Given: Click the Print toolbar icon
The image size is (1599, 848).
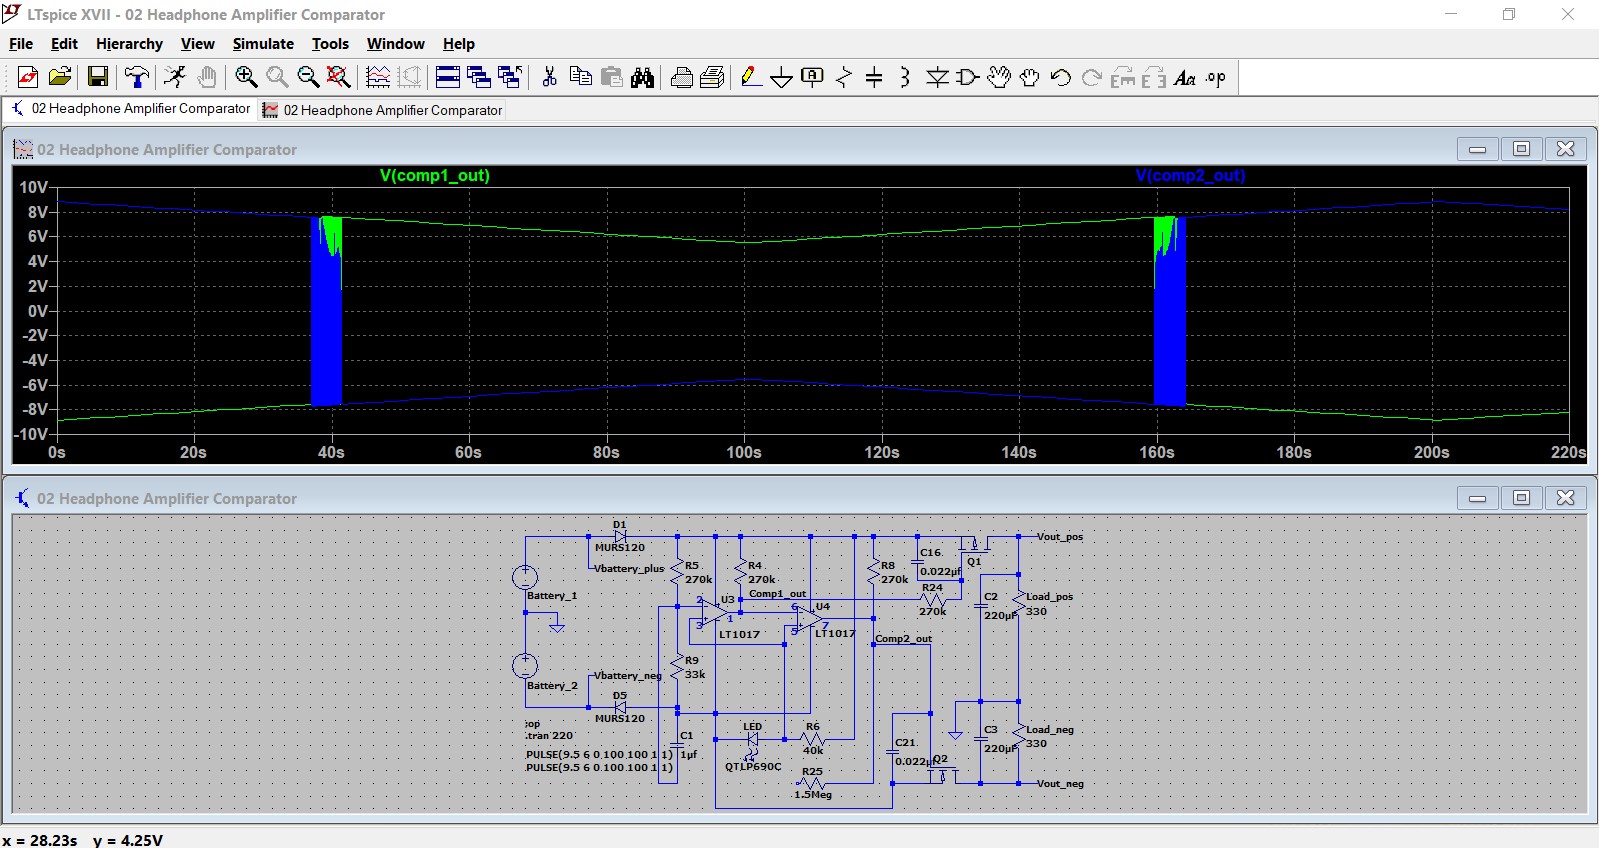Looking at the screenshot, I should point(713,77).
